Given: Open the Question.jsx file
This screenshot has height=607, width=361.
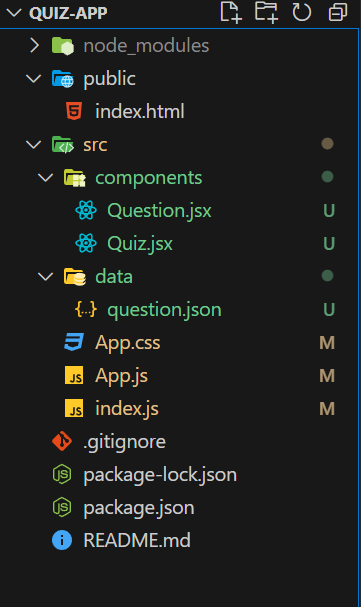Looking at the screenshot, I should 159,211.
